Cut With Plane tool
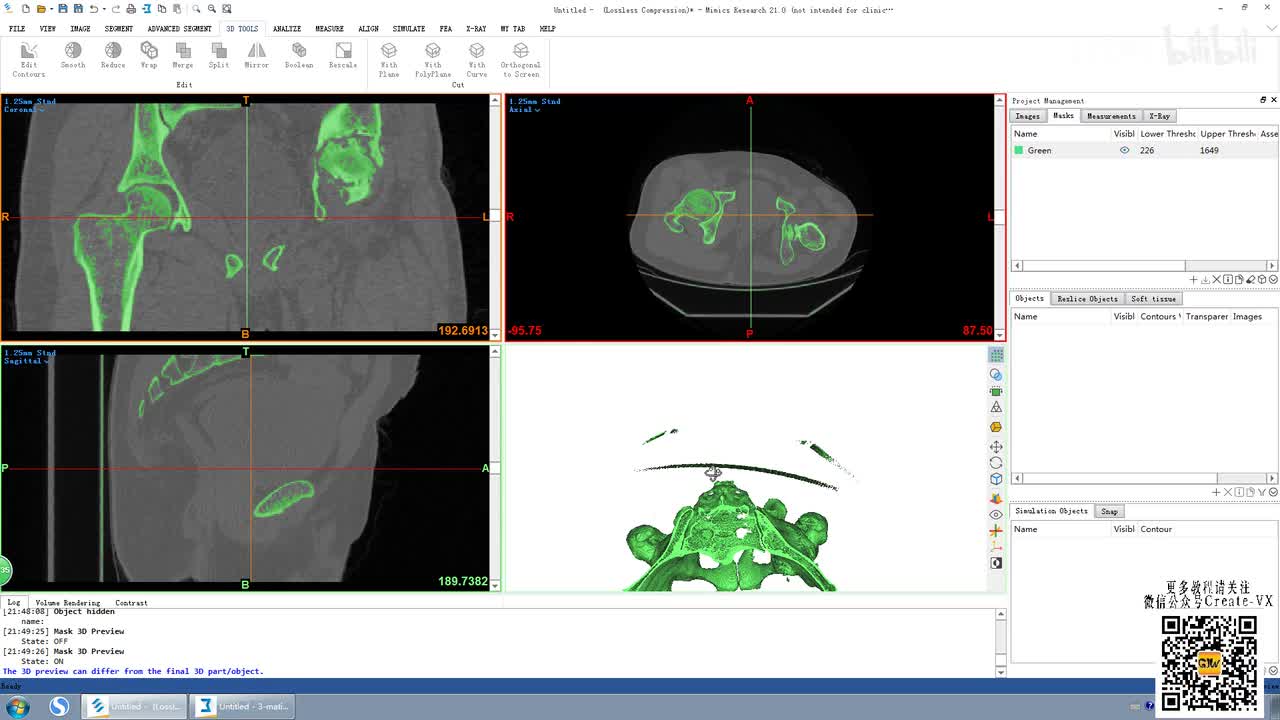 pyautogui.click(x=389, y=60)
